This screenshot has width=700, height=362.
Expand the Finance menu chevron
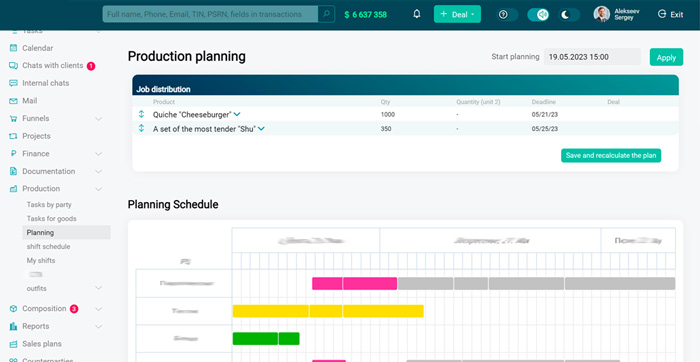pyautogui.click(x=99, y=154)
